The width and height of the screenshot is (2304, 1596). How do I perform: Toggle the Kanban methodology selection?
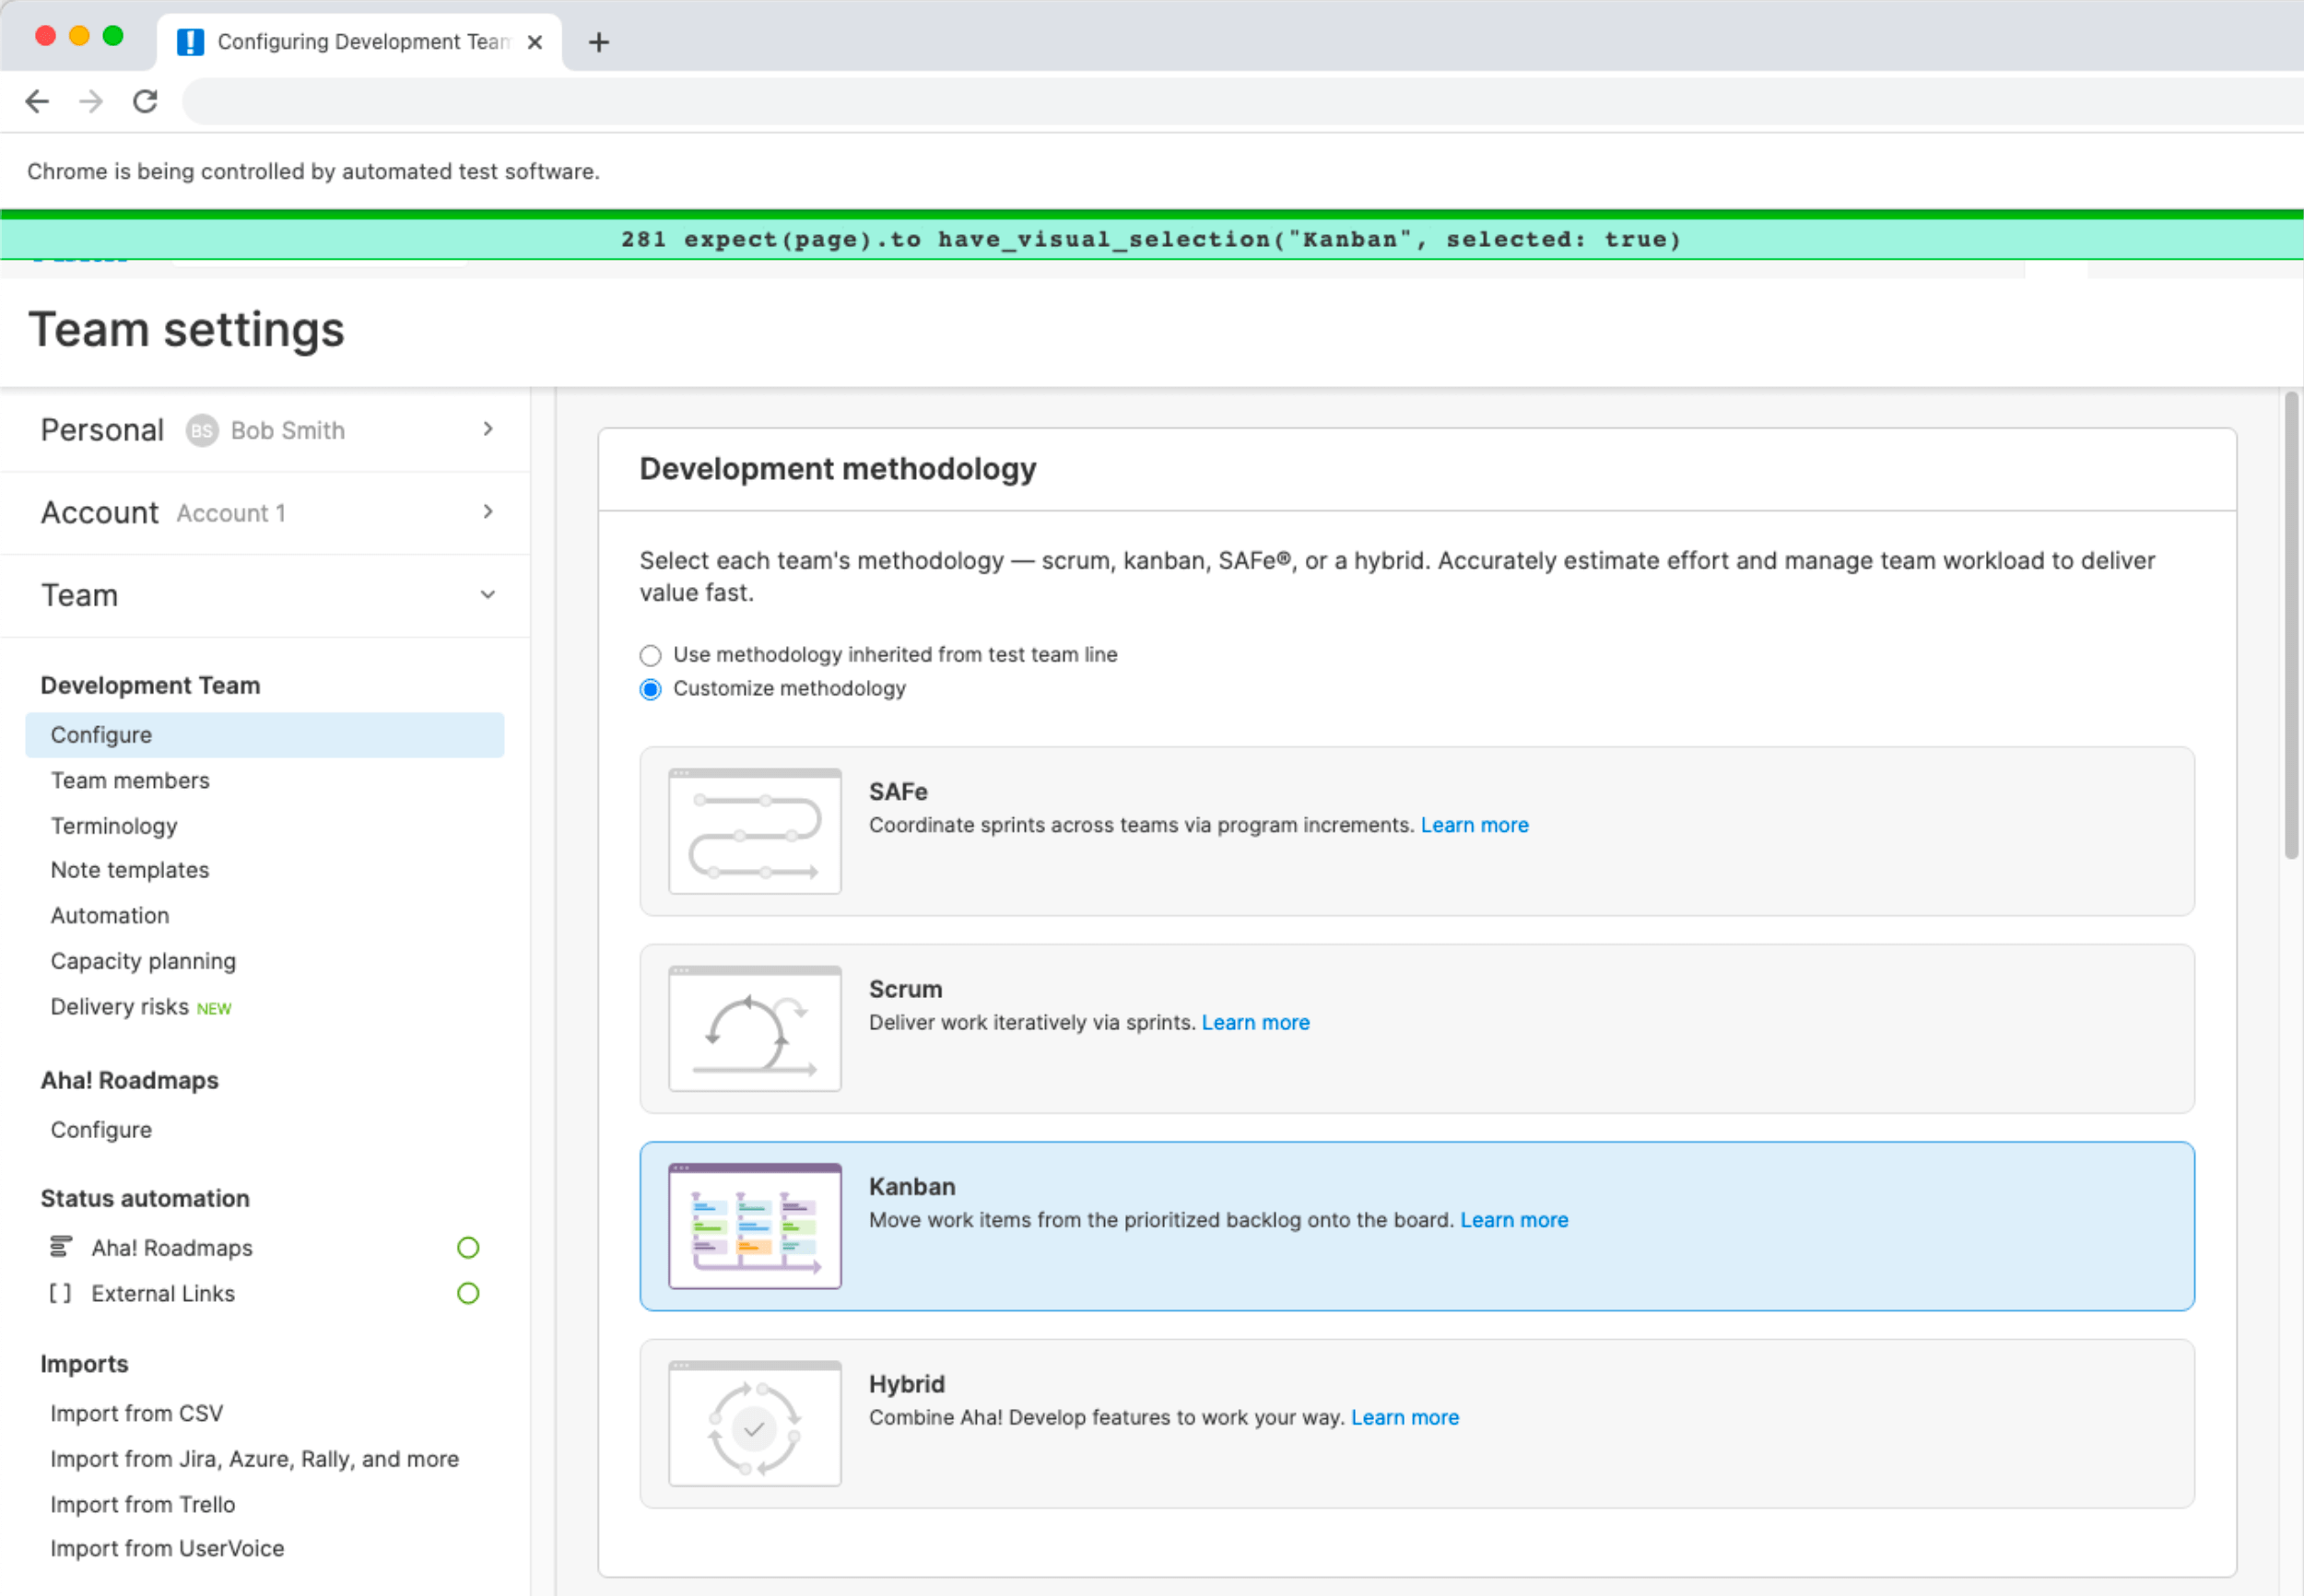[x=1415, y=1225]
